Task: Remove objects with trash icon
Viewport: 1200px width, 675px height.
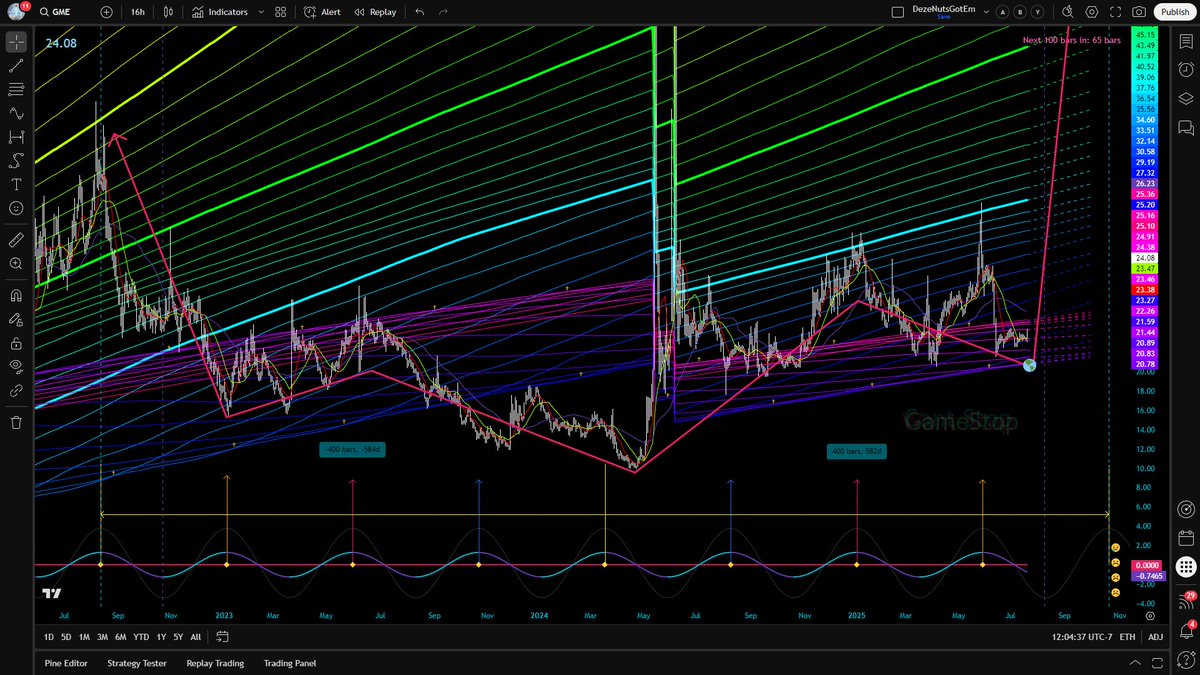Action: point(16,422)
